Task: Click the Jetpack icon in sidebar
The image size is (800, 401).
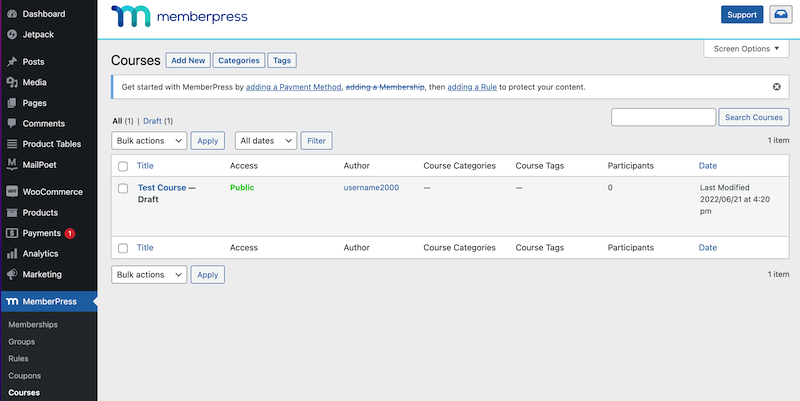Action: 12,34
